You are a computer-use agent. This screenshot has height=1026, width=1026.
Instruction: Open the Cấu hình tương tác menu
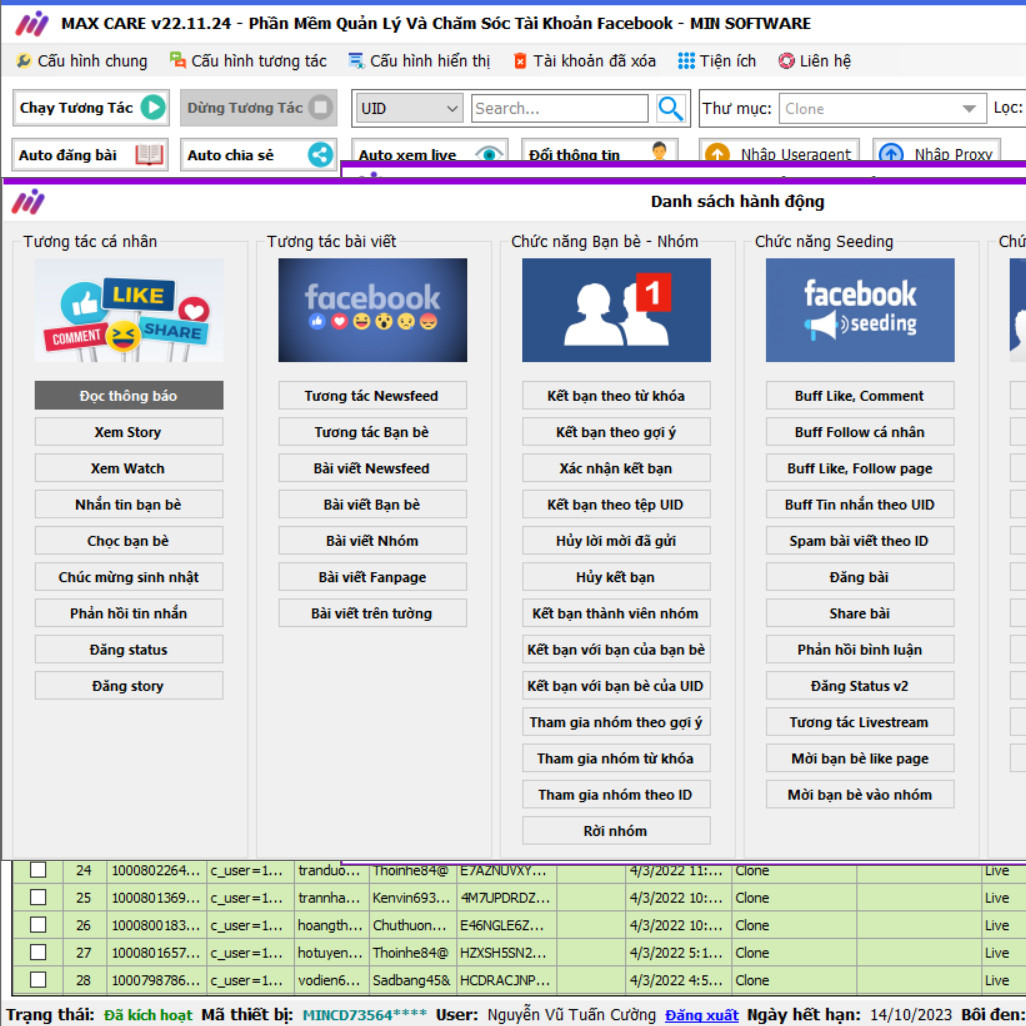click(248, 61)
